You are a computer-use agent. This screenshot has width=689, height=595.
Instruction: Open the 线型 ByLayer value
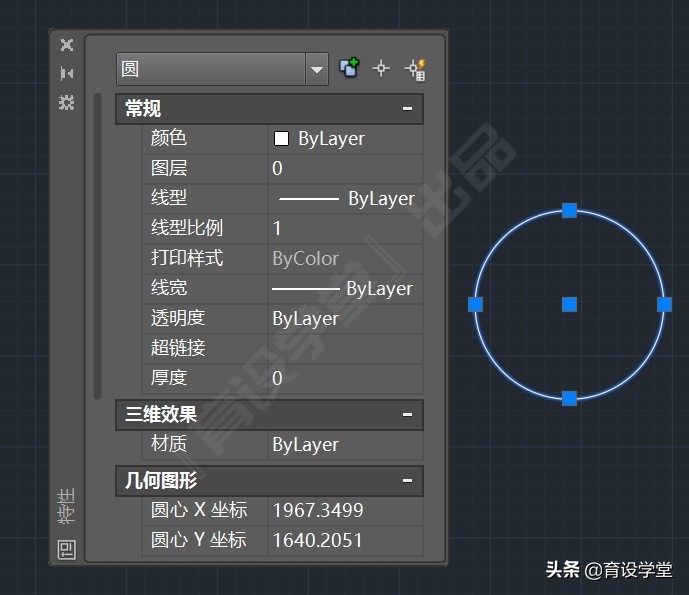pos(345,199)
